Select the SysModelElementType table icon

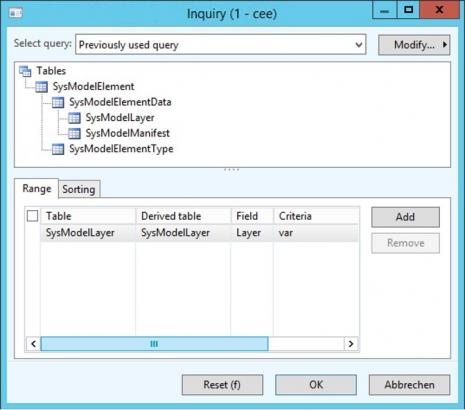click(x=58, y=149)
